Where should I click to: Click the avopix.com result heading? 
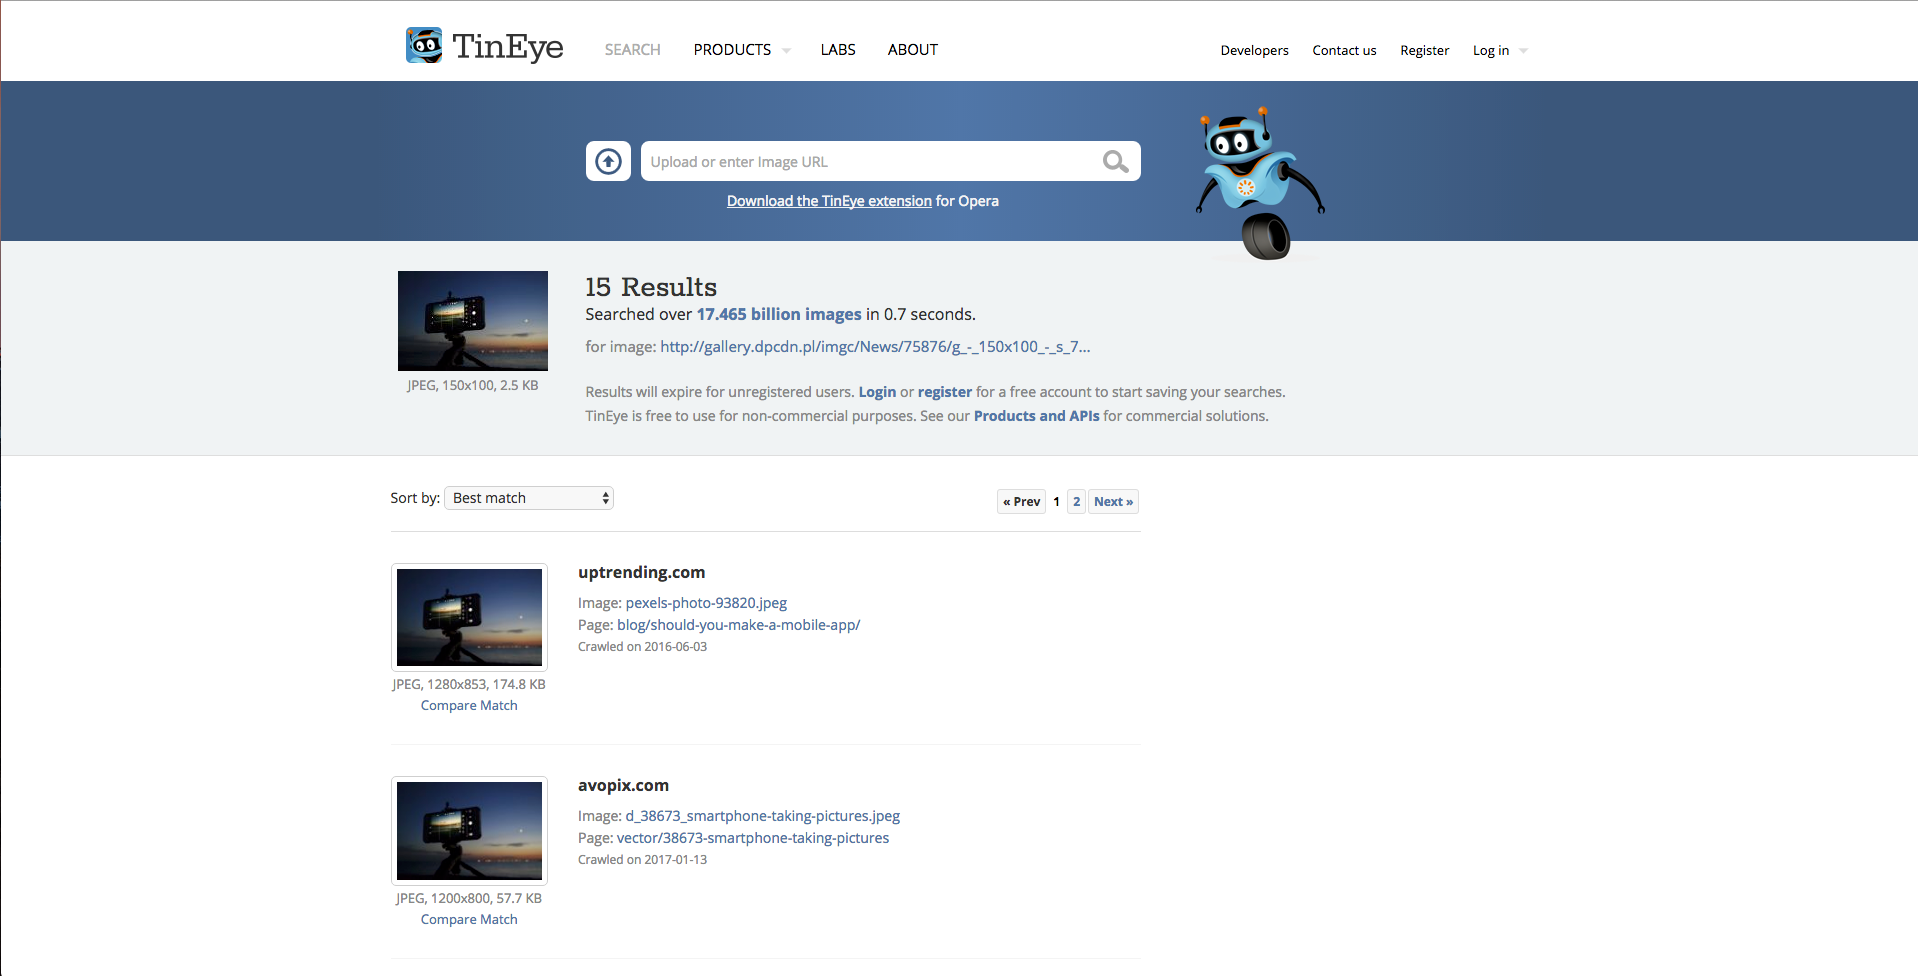click(x=624, y=785)
